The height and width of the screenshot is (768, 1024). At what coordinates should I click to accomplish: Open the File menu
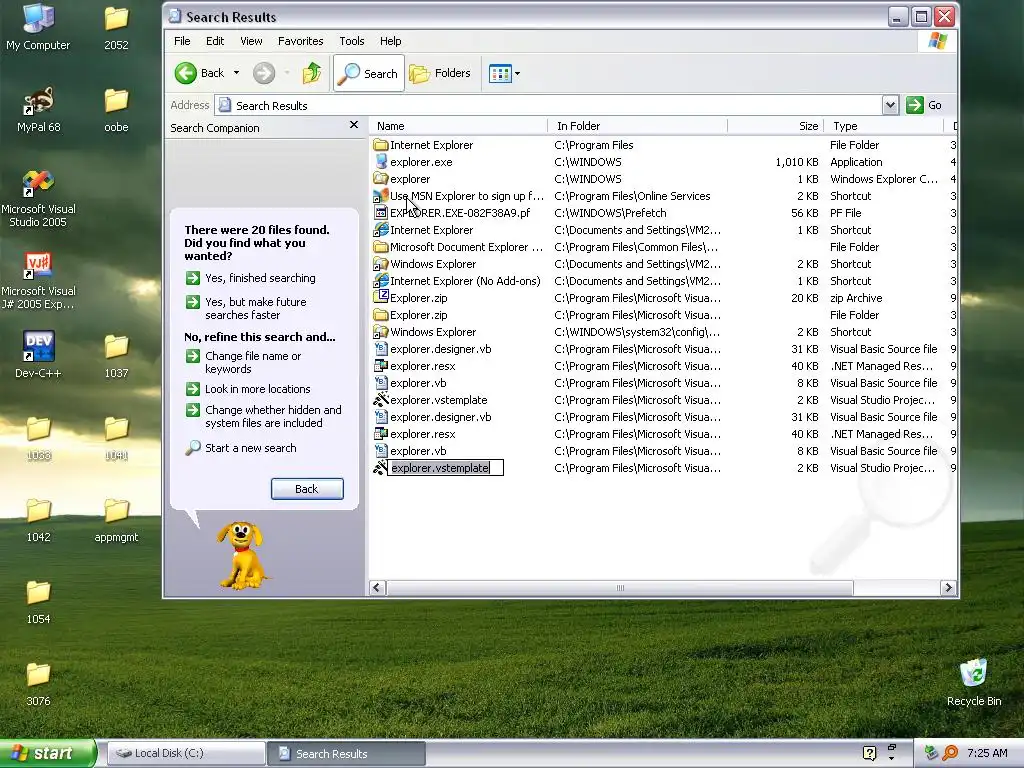click(x=182, y=40)
